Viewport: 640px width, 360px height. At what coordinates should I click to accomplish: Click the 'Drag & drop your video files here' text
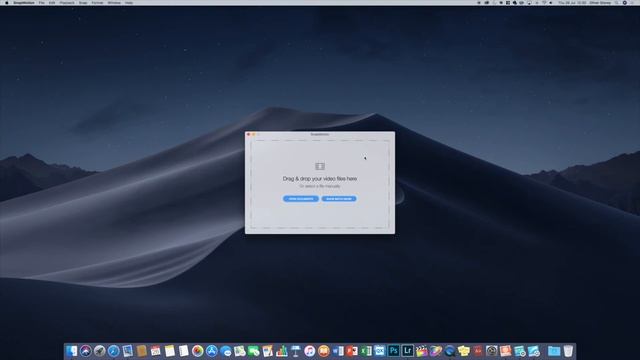coord(320,179)
